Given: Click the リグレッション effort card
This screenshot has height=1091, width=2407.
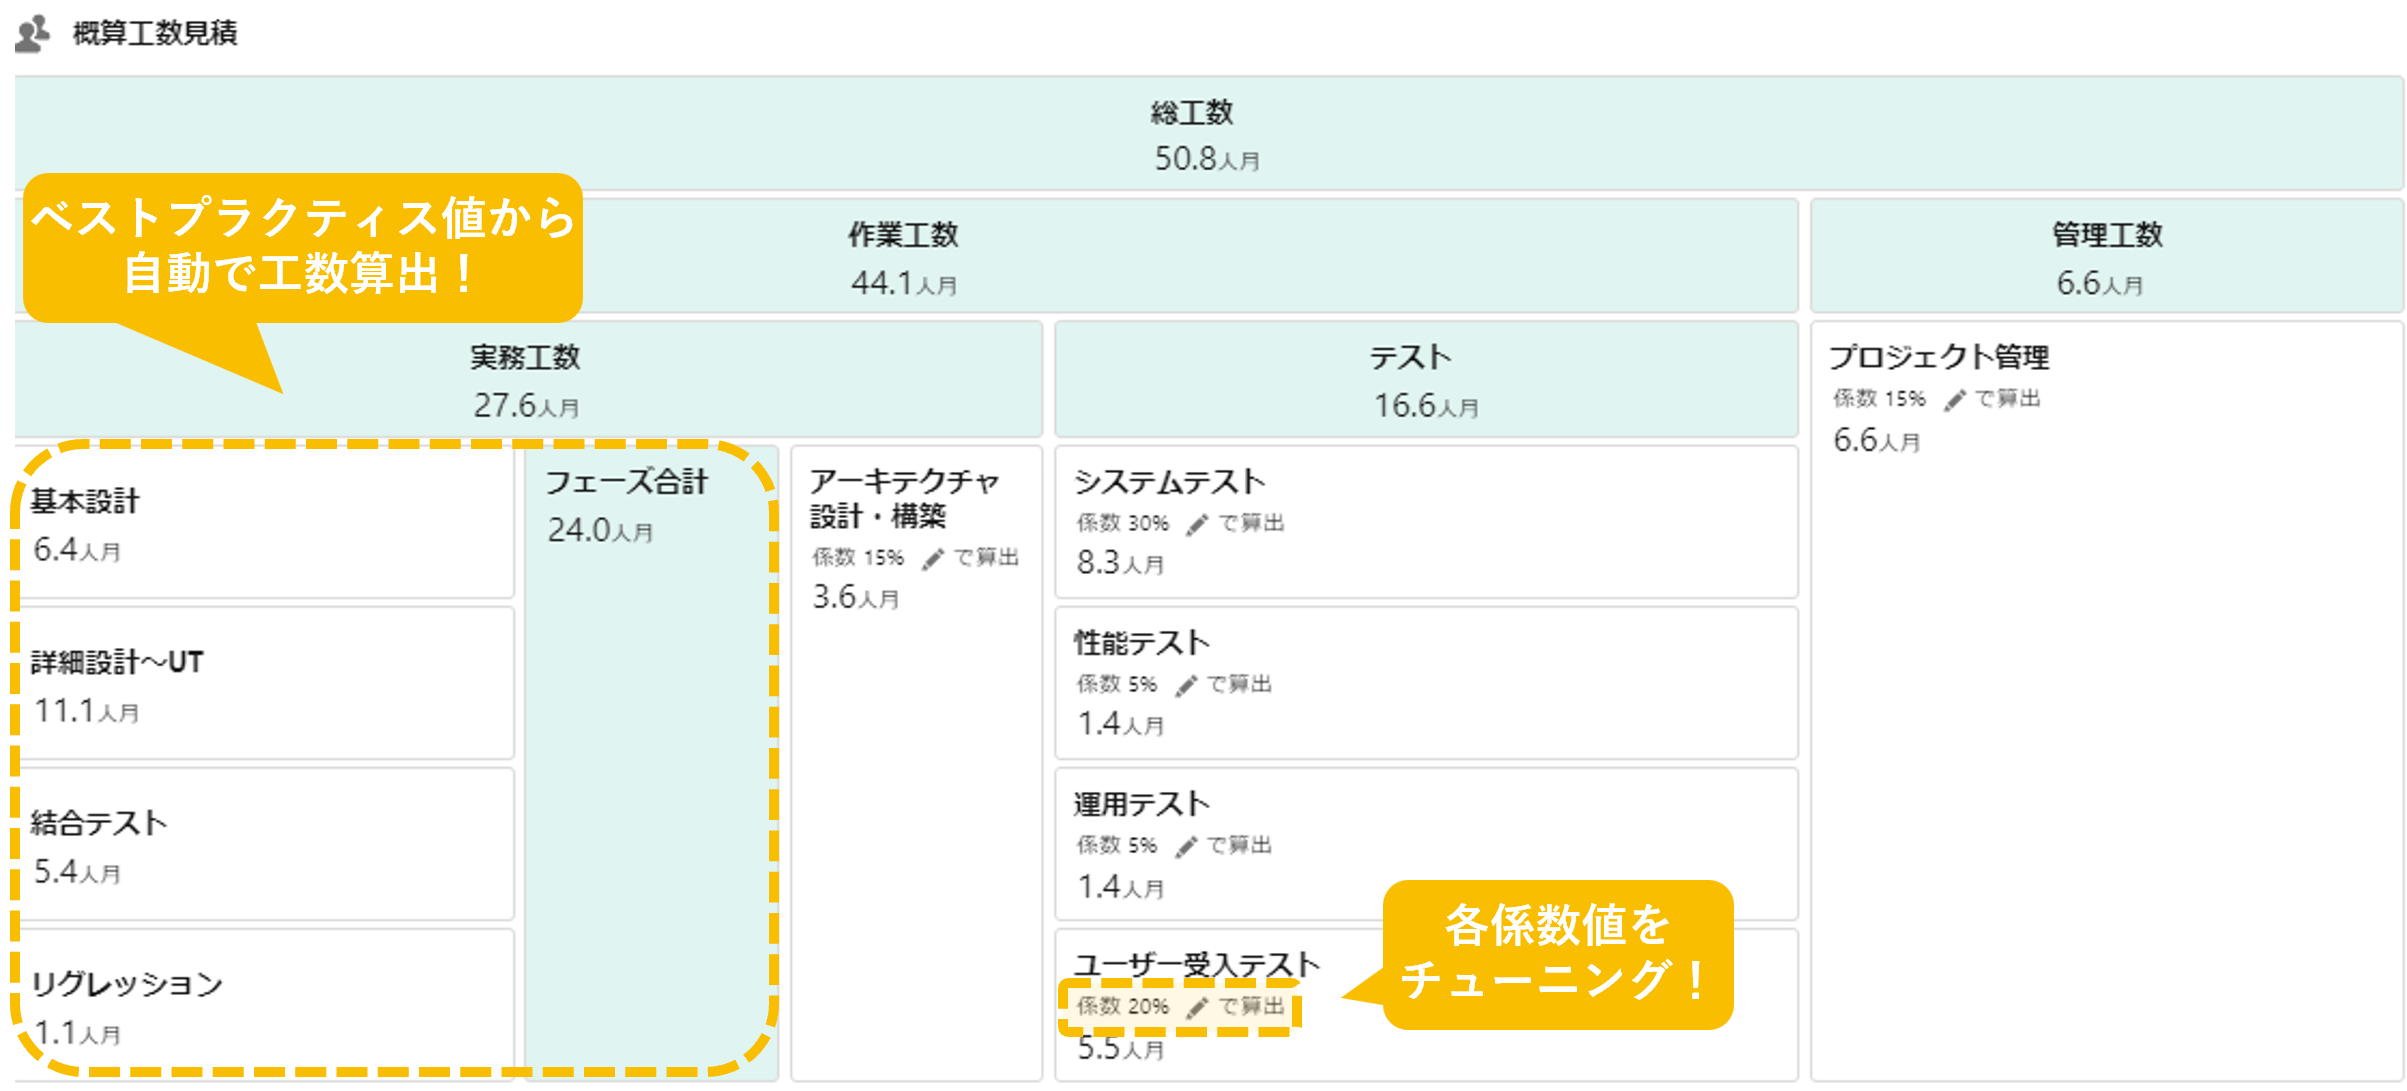Looking at the screenshot, I should 265,1006.
